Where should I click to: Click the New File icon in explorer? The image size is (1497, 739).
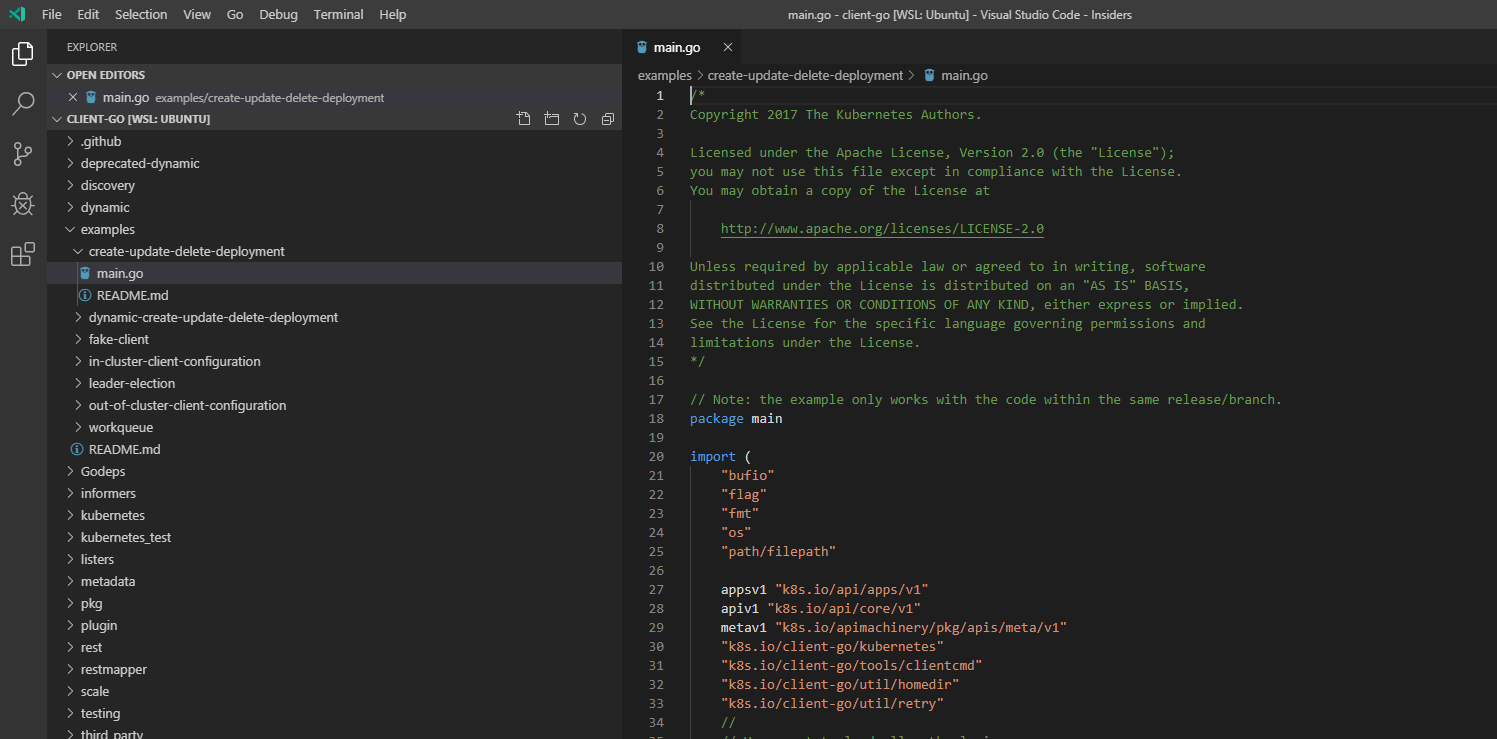click(524, 119)
